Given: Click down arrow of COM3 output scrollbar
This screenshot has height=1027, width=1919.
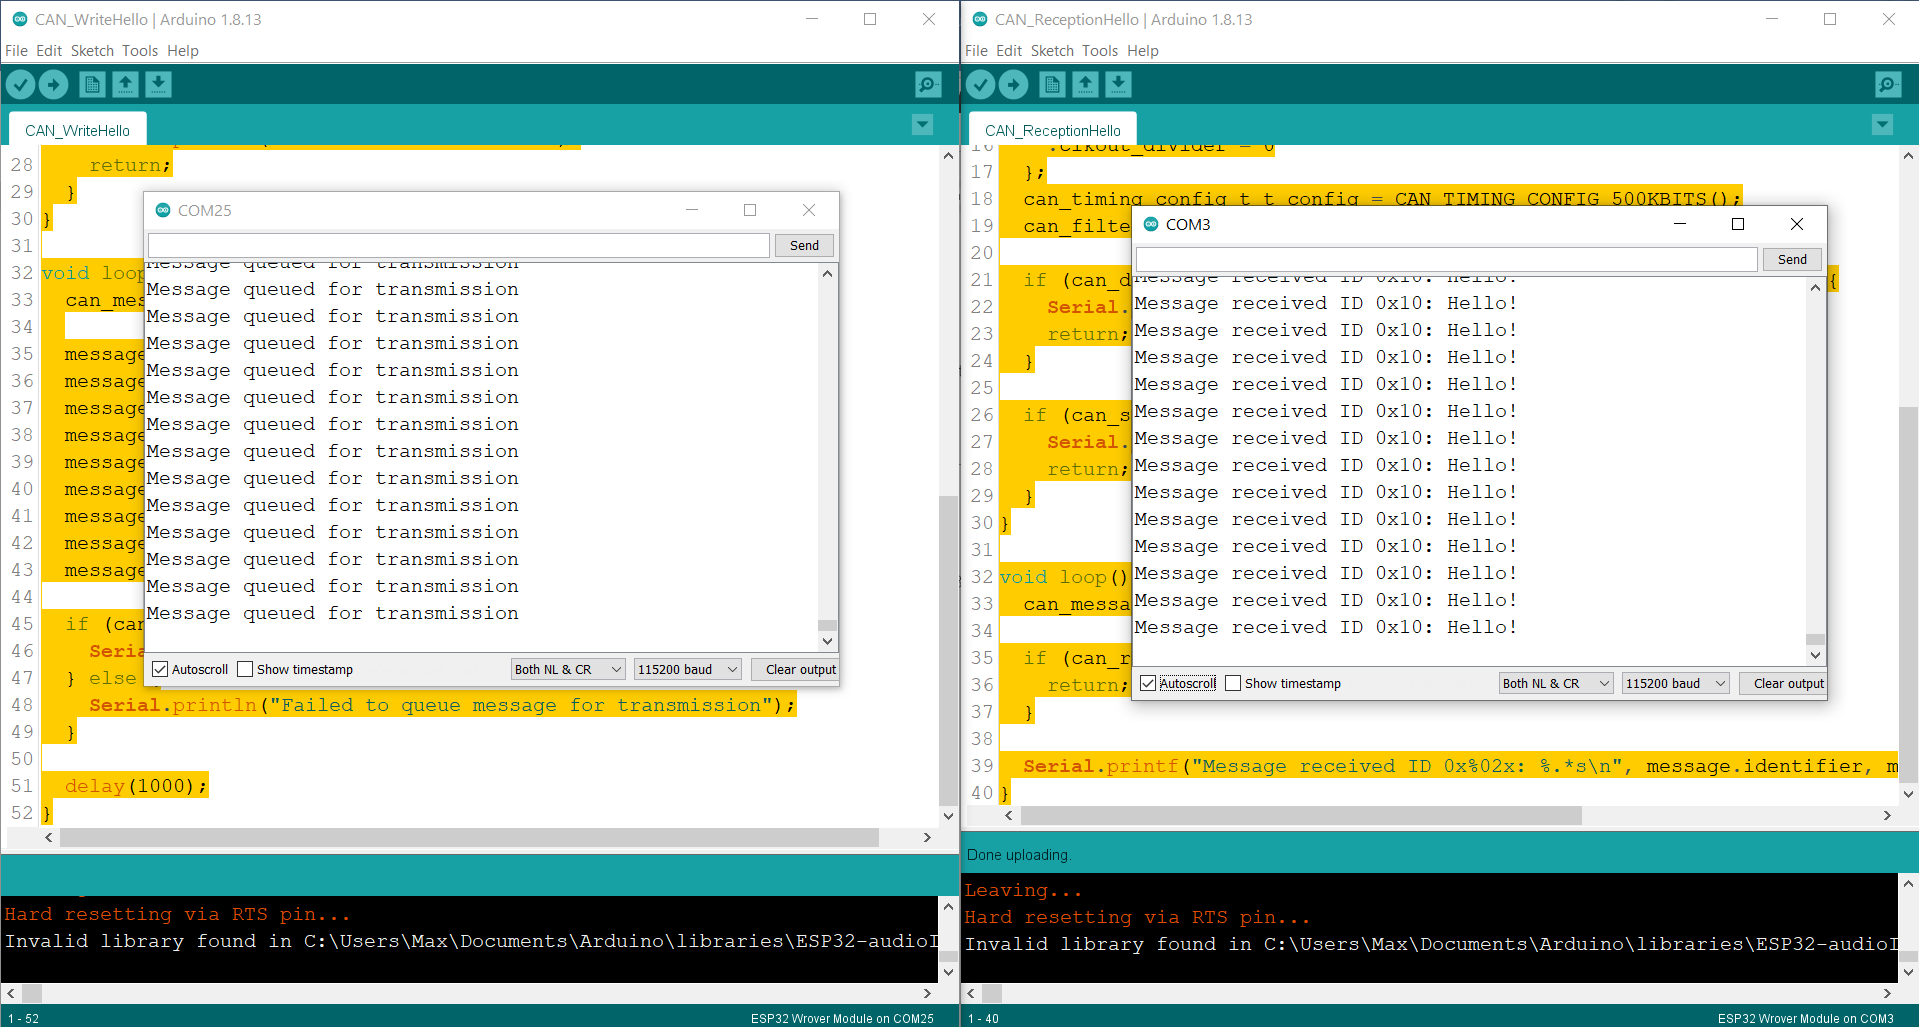Looking at the screenshot, I should pyautogui.click(x=1815, y=655).
